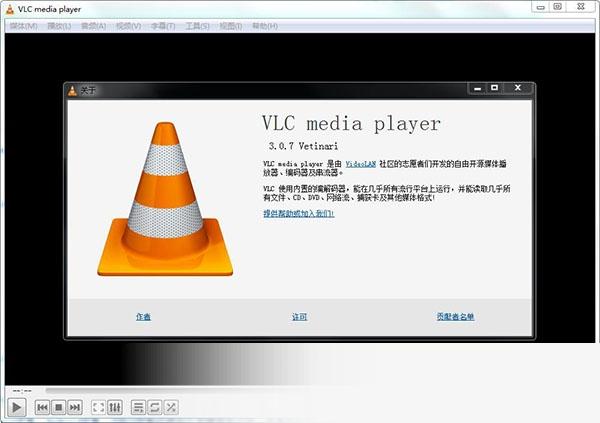Open the 字幕(T) subtitle menu

(x=163, y=26)
